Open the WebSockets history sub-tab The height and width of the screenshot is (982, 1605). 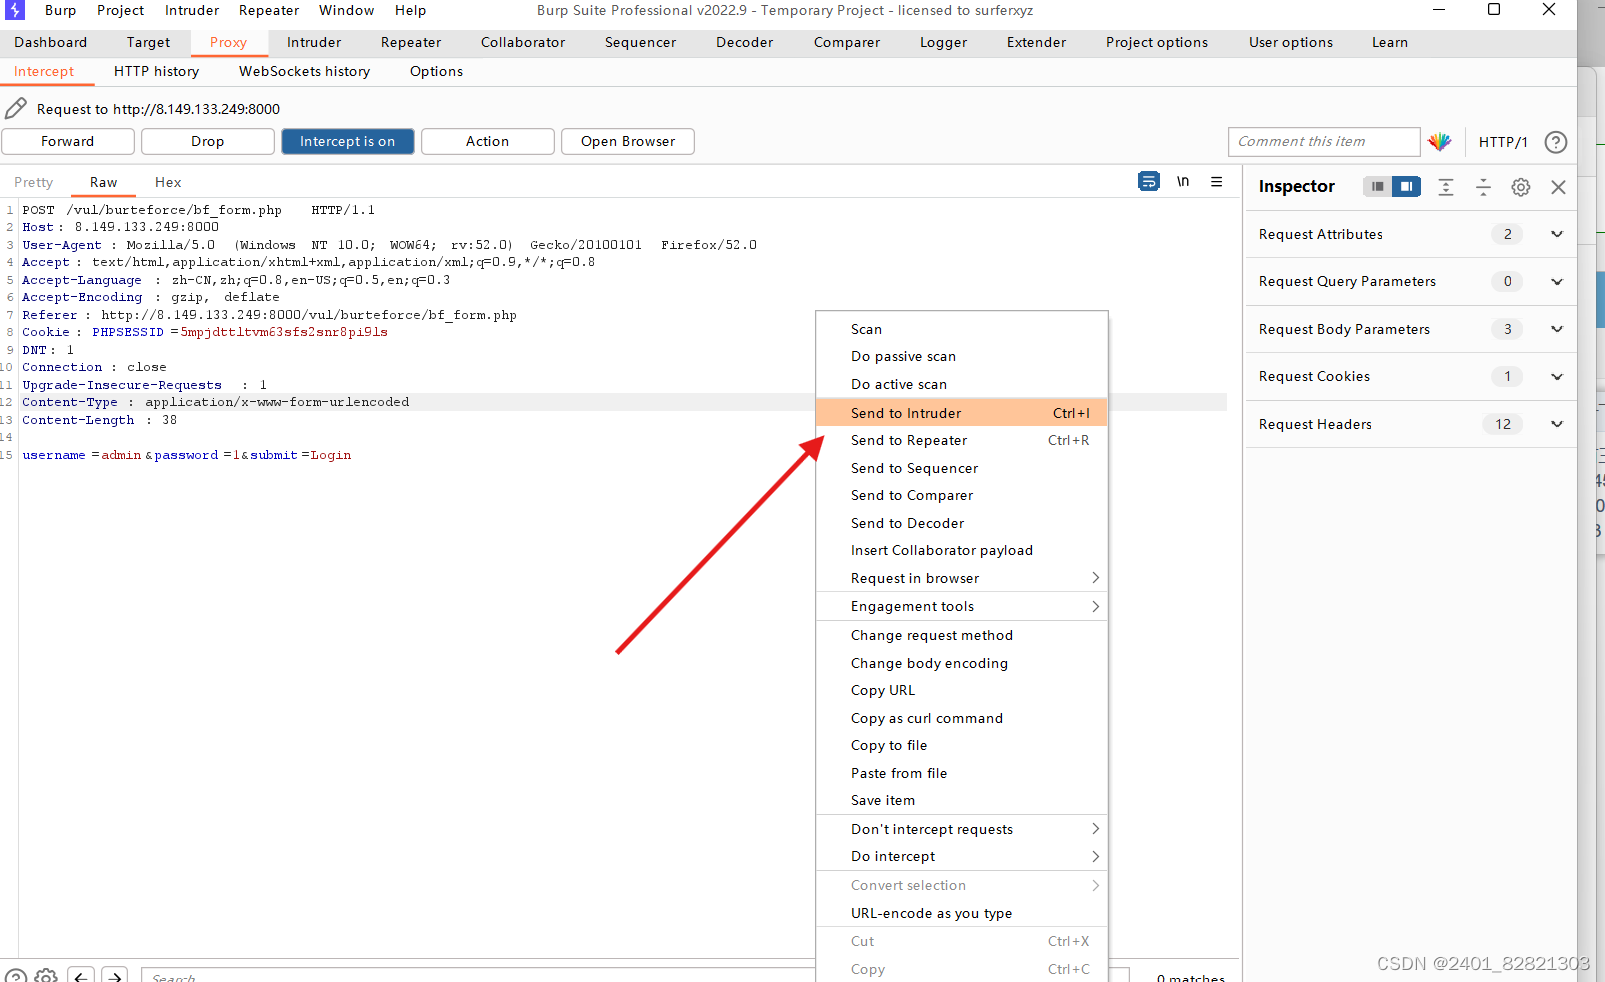304,71
